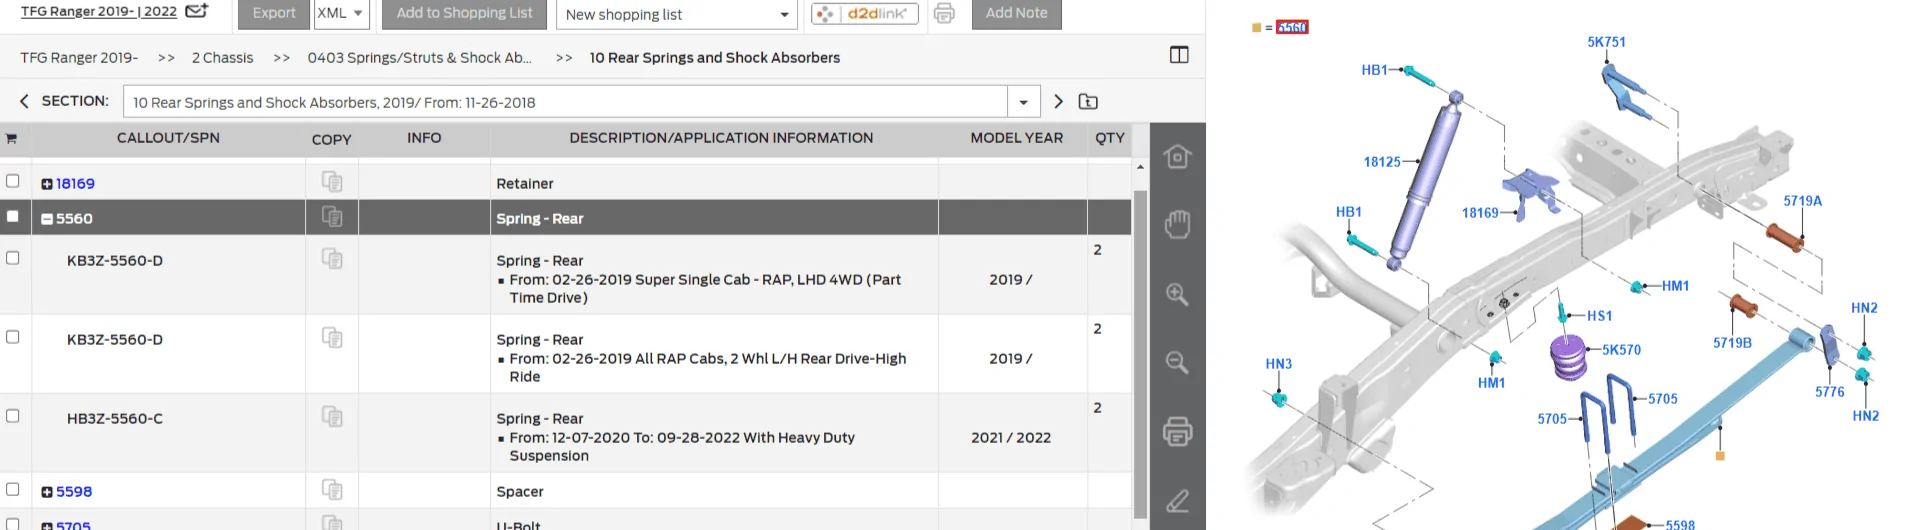1918x530 pixels.
Task: Copy the KB3Z-5560-D All RAP Cabs row
Action: point(332,338)
